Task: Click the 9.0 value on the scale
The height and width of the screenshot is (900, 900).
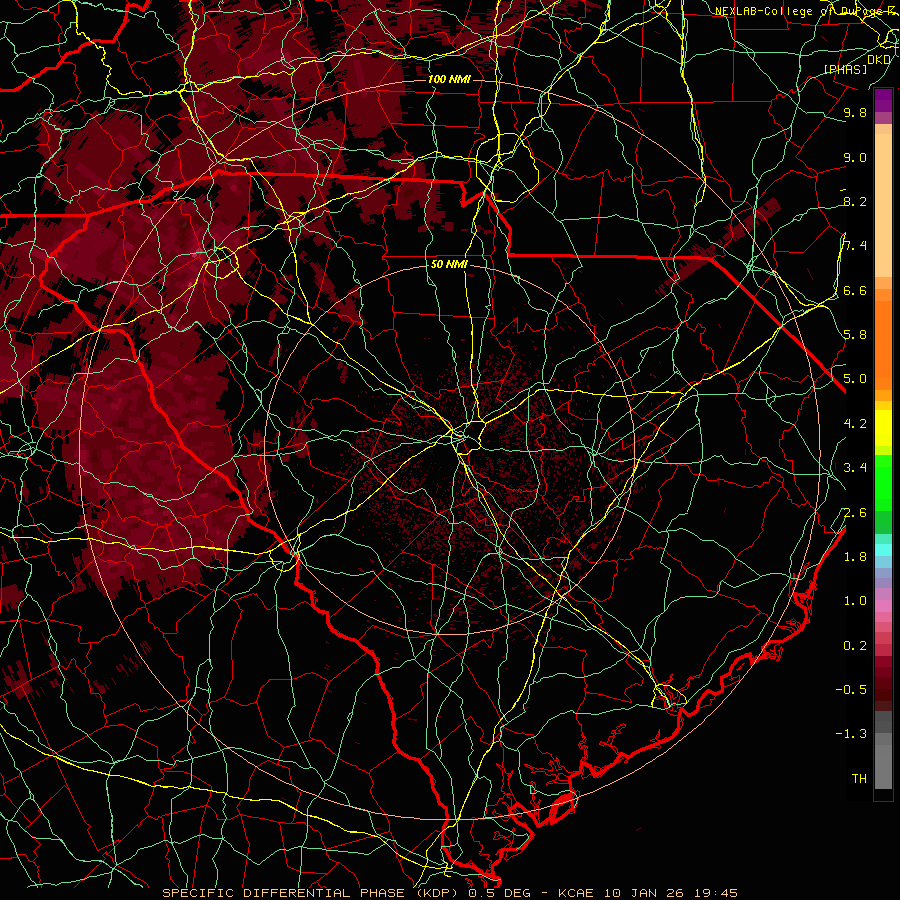Action: click(855, 158)
